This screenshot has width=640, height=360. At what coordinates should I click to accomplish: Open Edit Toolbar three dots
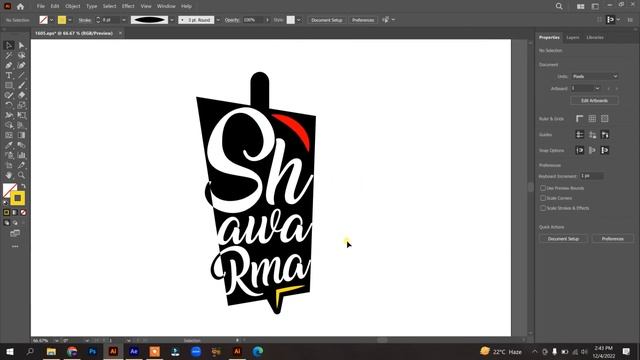coord(15,247)
